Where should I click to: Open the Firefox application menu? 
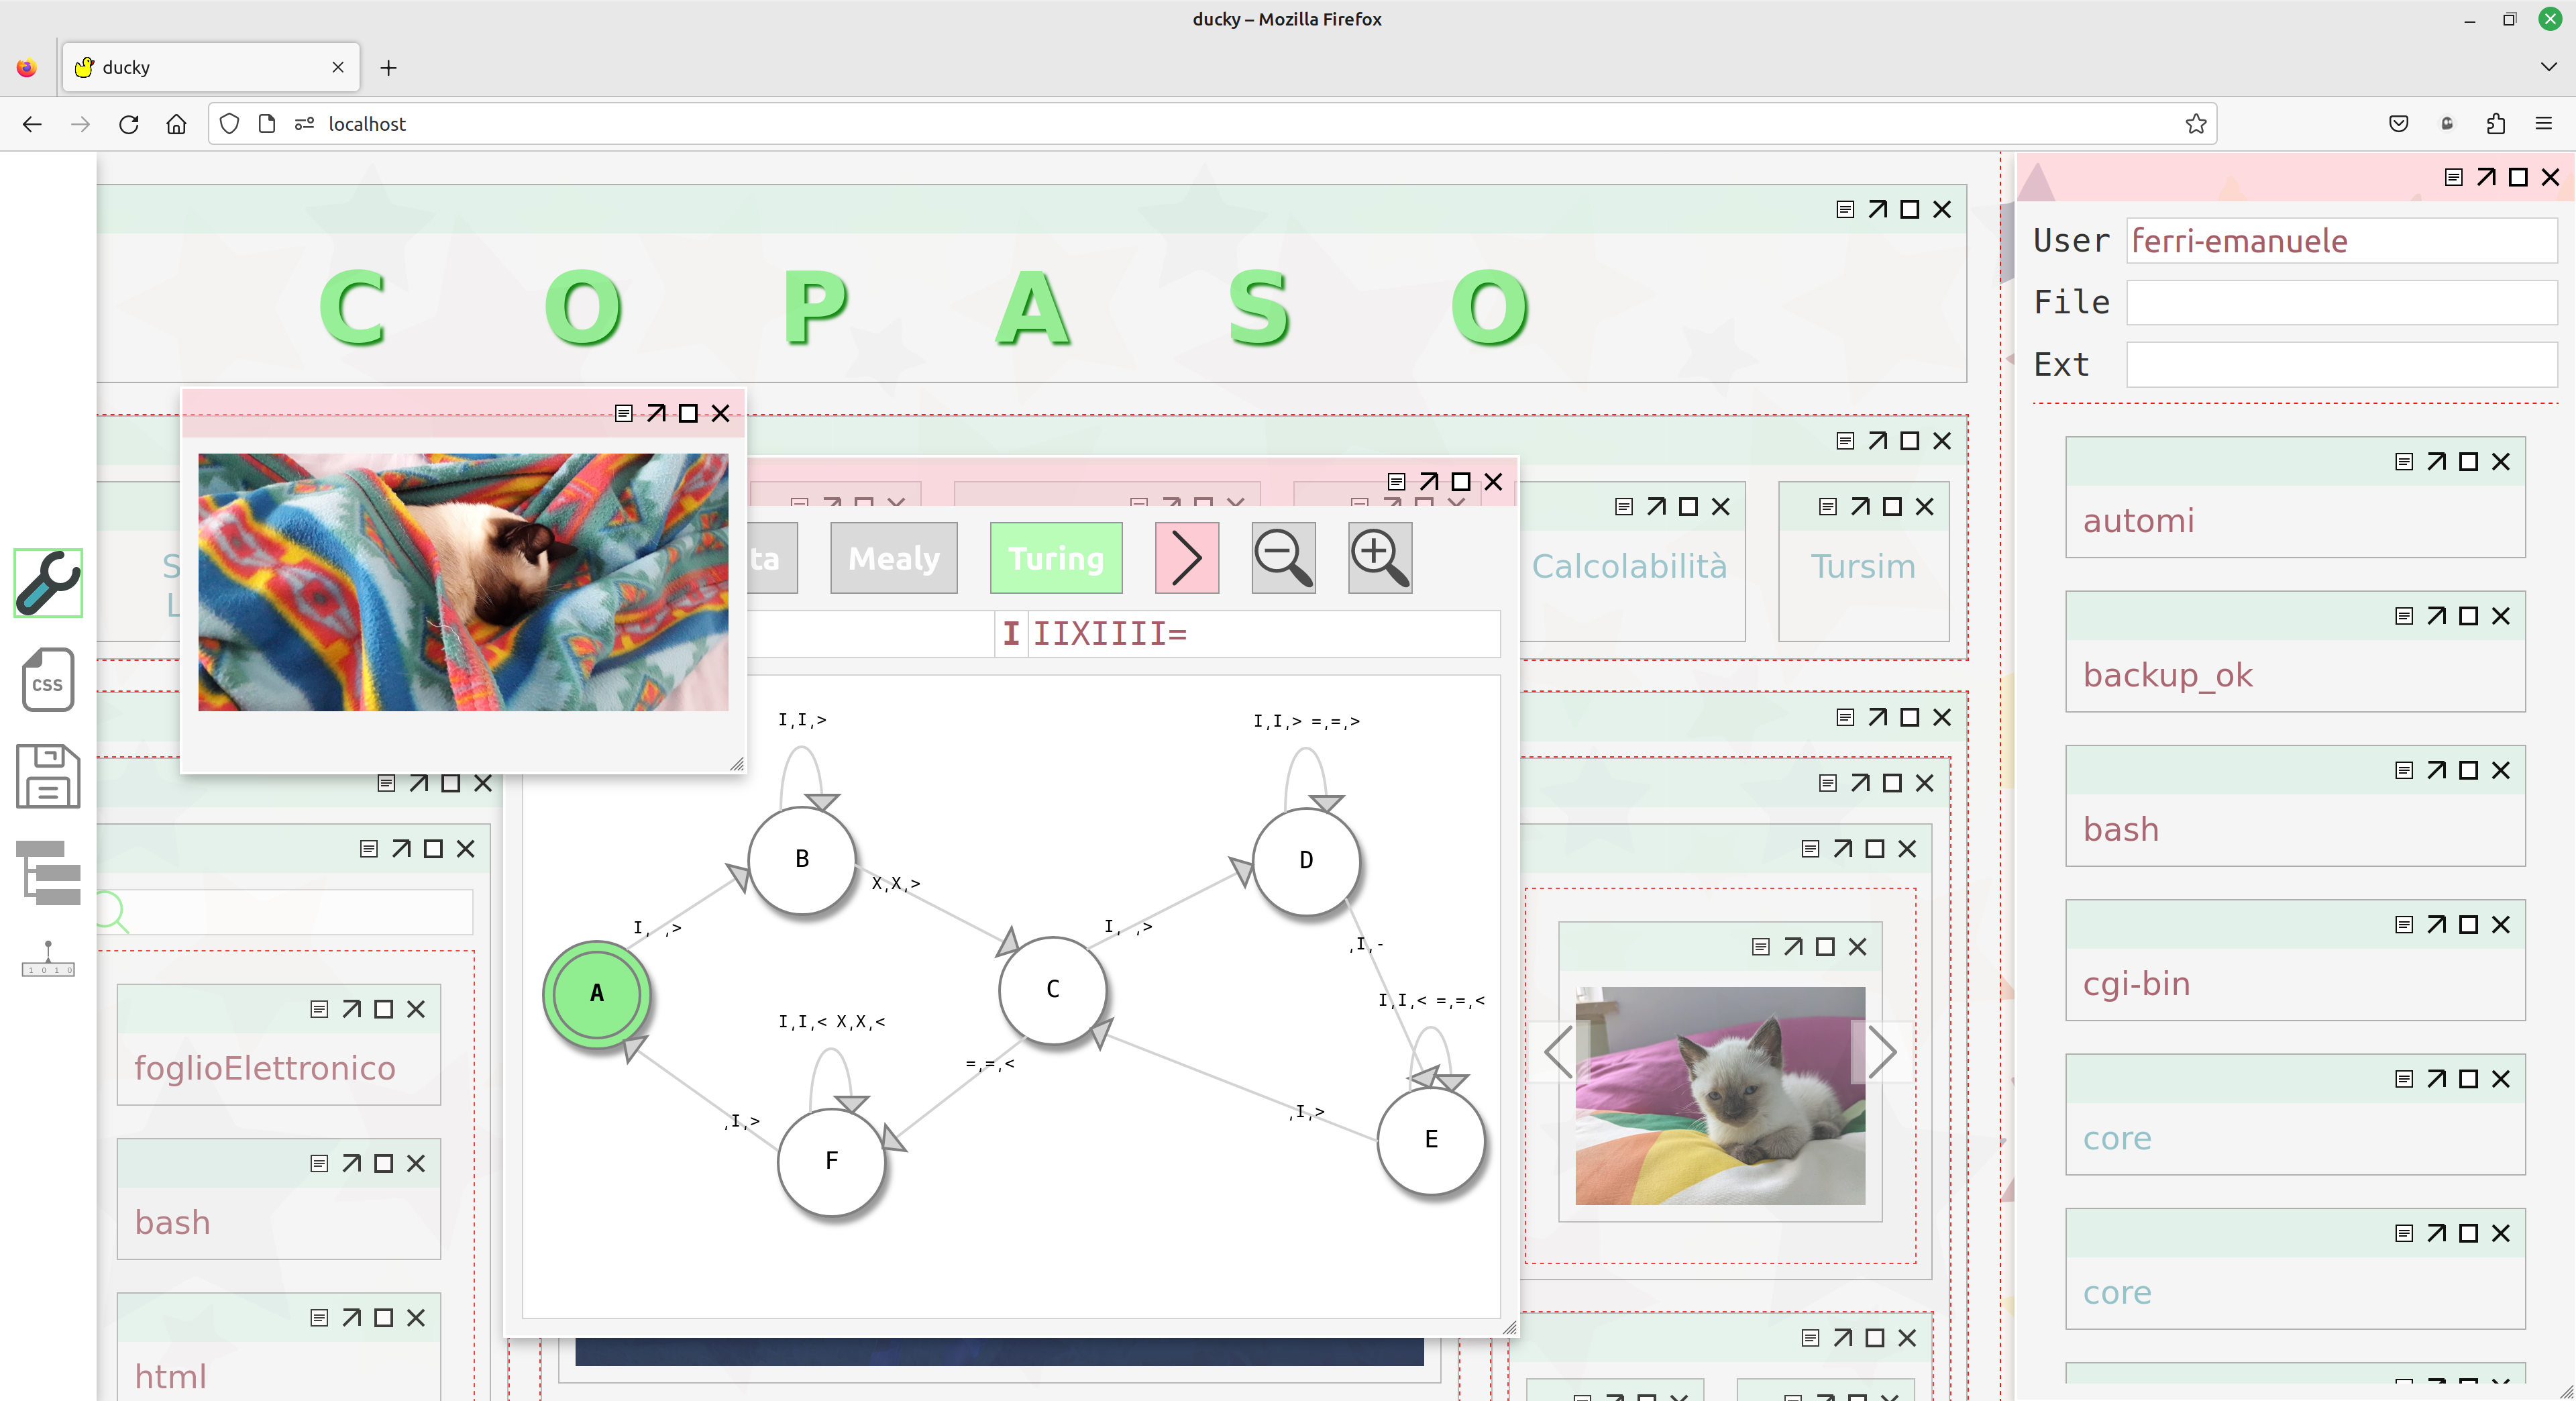pyautogui.click(x=2544, y=124)
